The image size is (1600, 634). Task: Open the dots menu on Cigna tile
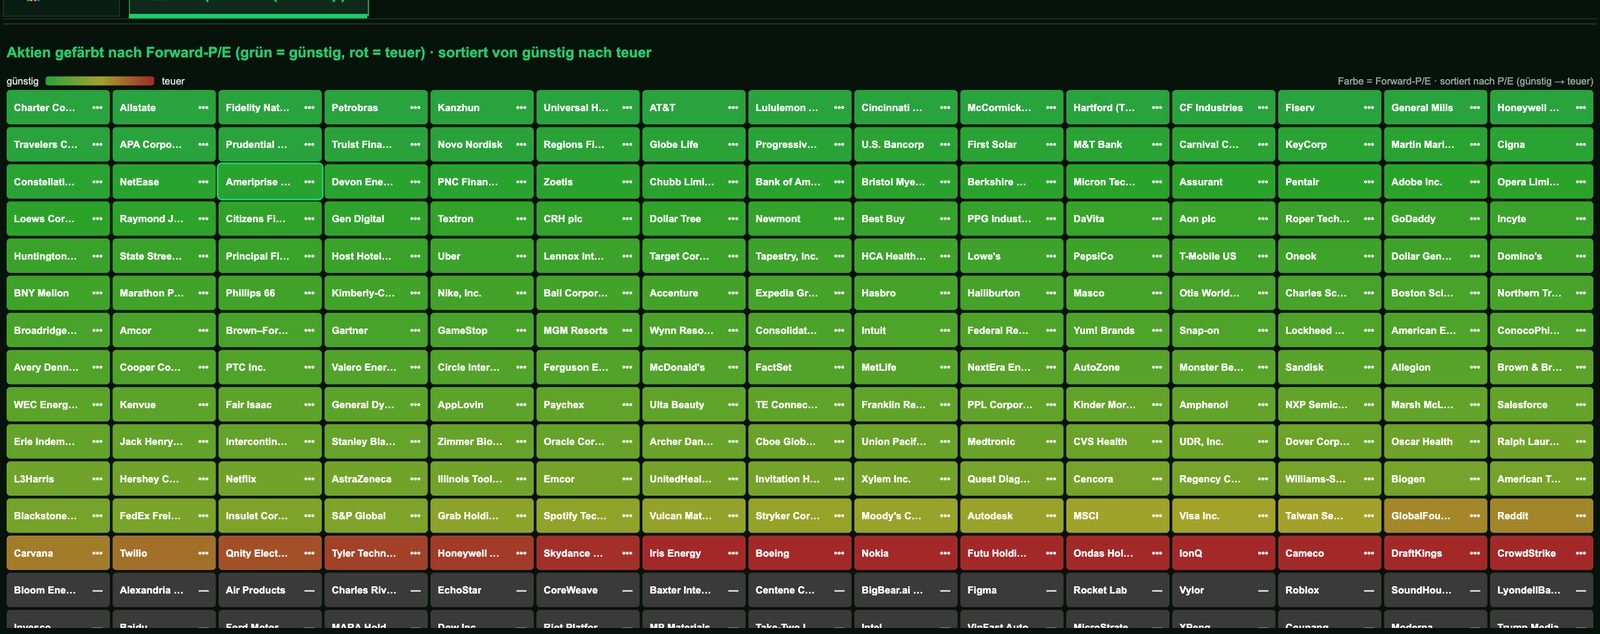tap(1581, 145)
